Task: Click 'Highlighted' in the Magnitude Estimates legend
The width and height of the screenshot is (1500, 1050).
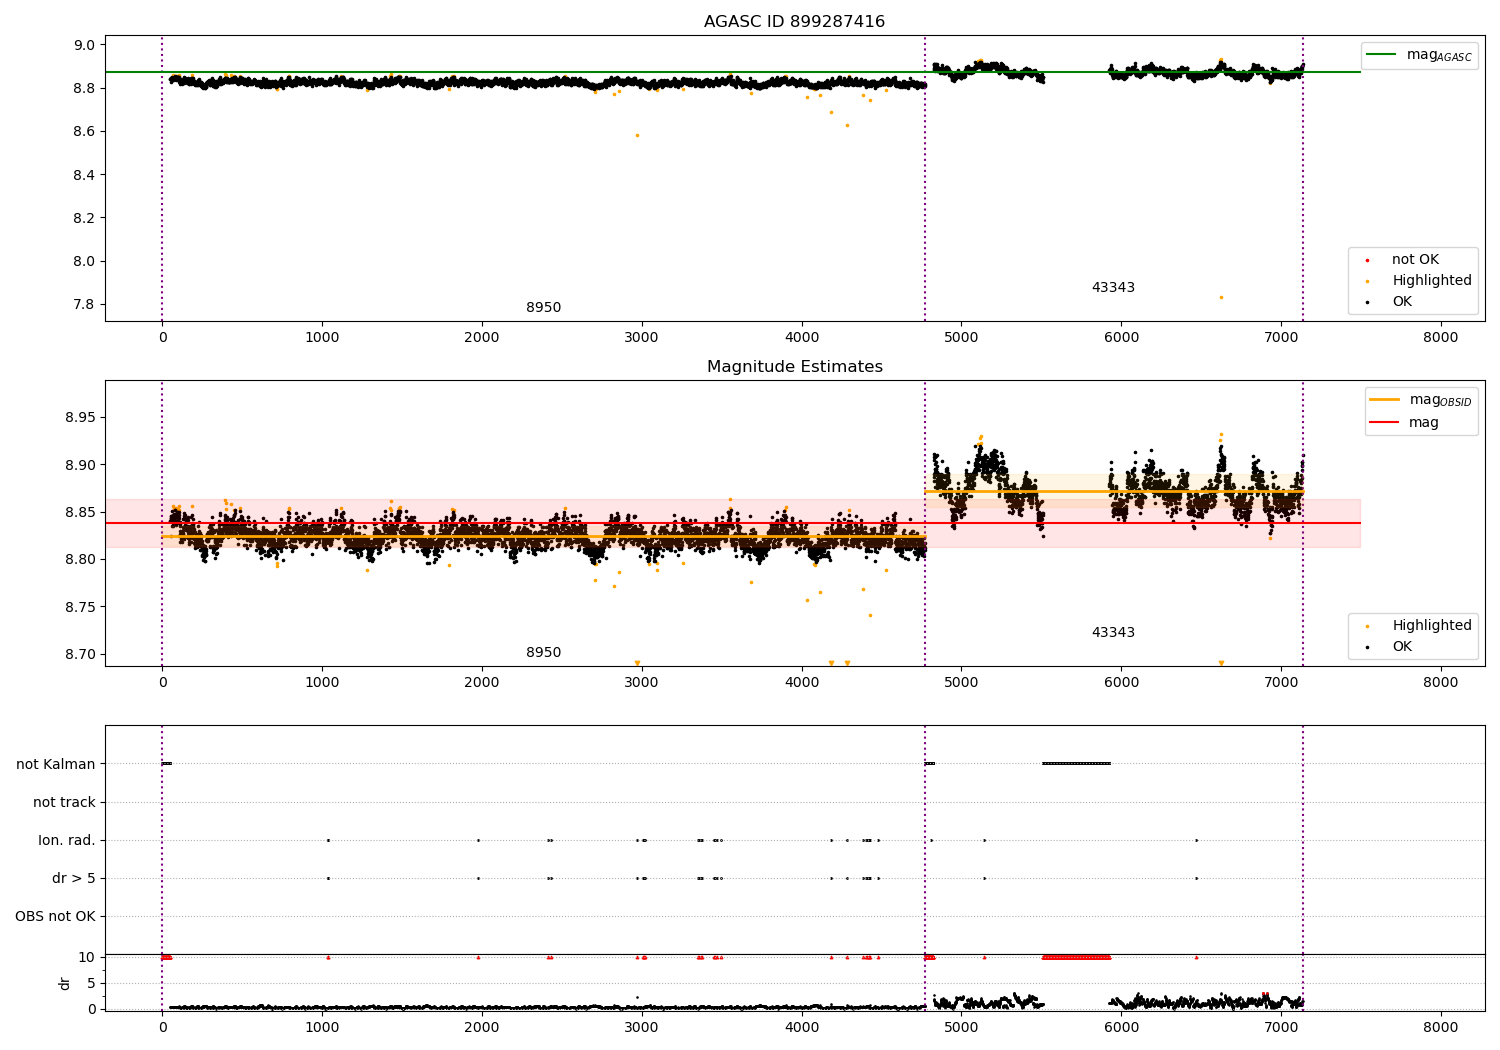Action: coord(1432,626)
